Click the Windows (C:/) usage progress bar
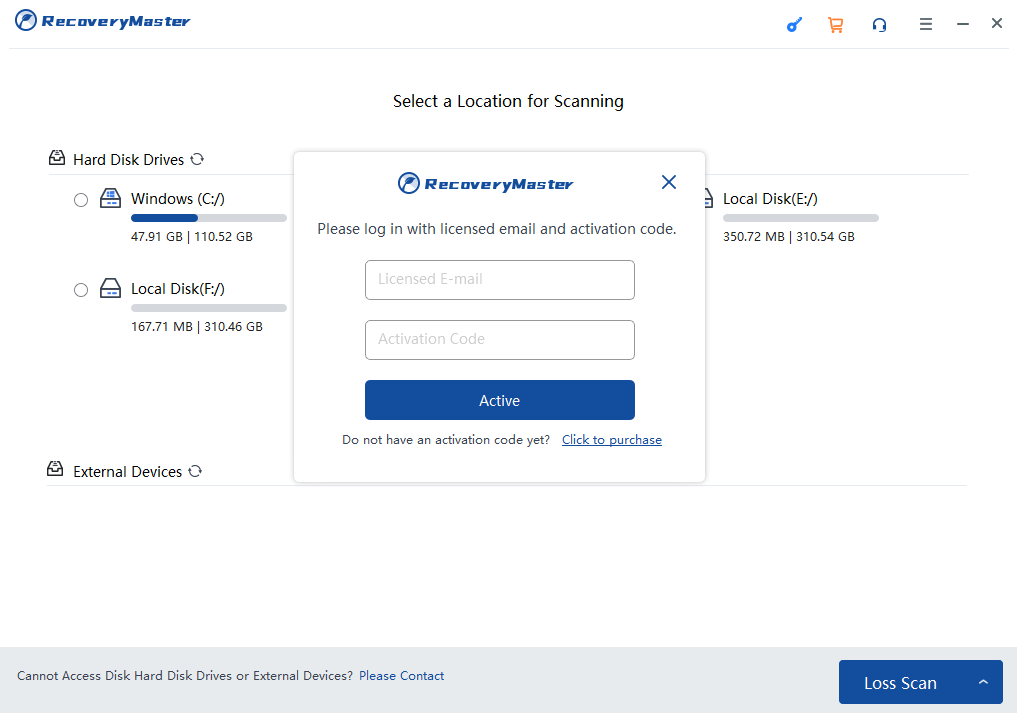Image resolution: width=1017 pixels, height=713 pixels. 209,218
